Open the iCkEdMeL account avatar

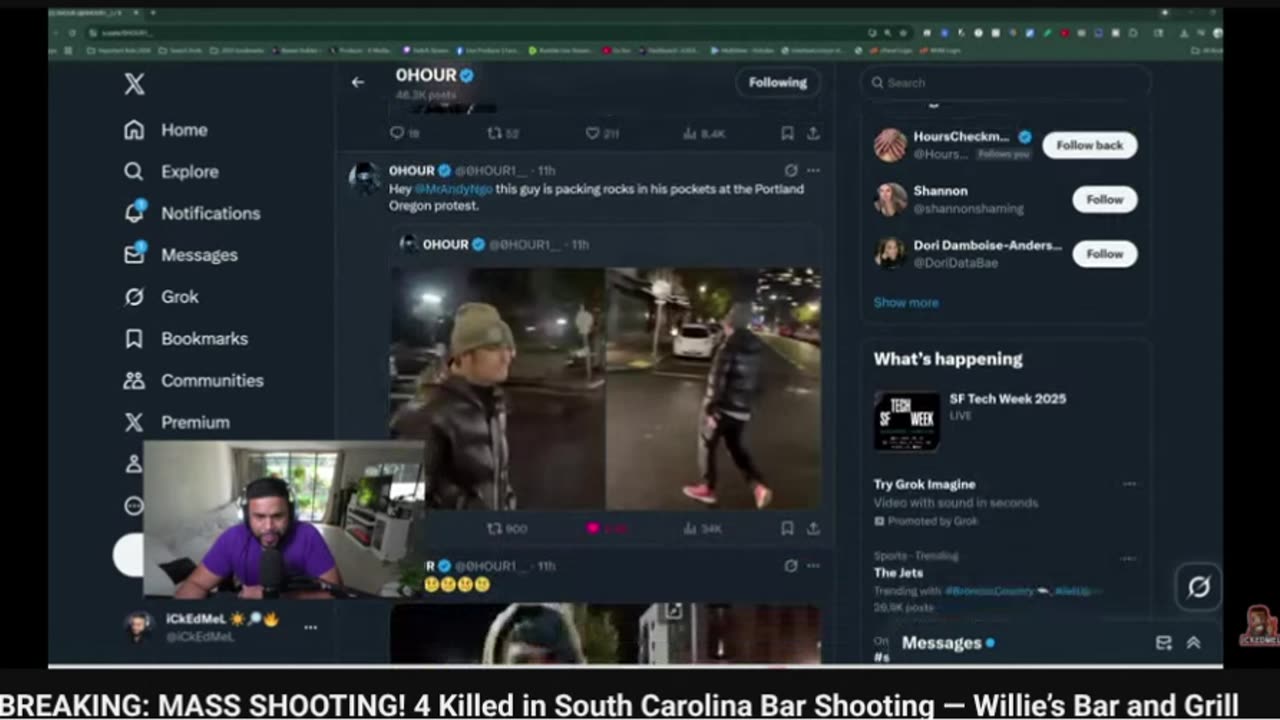coord(139,627)
